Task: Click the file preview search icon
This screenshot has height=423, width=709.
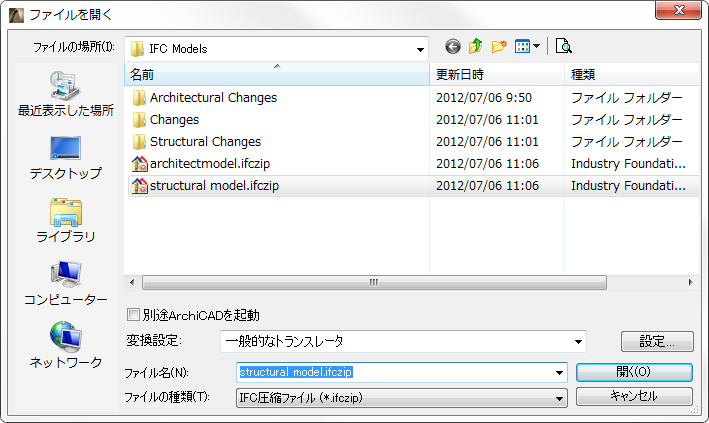Action: [563, 46]
